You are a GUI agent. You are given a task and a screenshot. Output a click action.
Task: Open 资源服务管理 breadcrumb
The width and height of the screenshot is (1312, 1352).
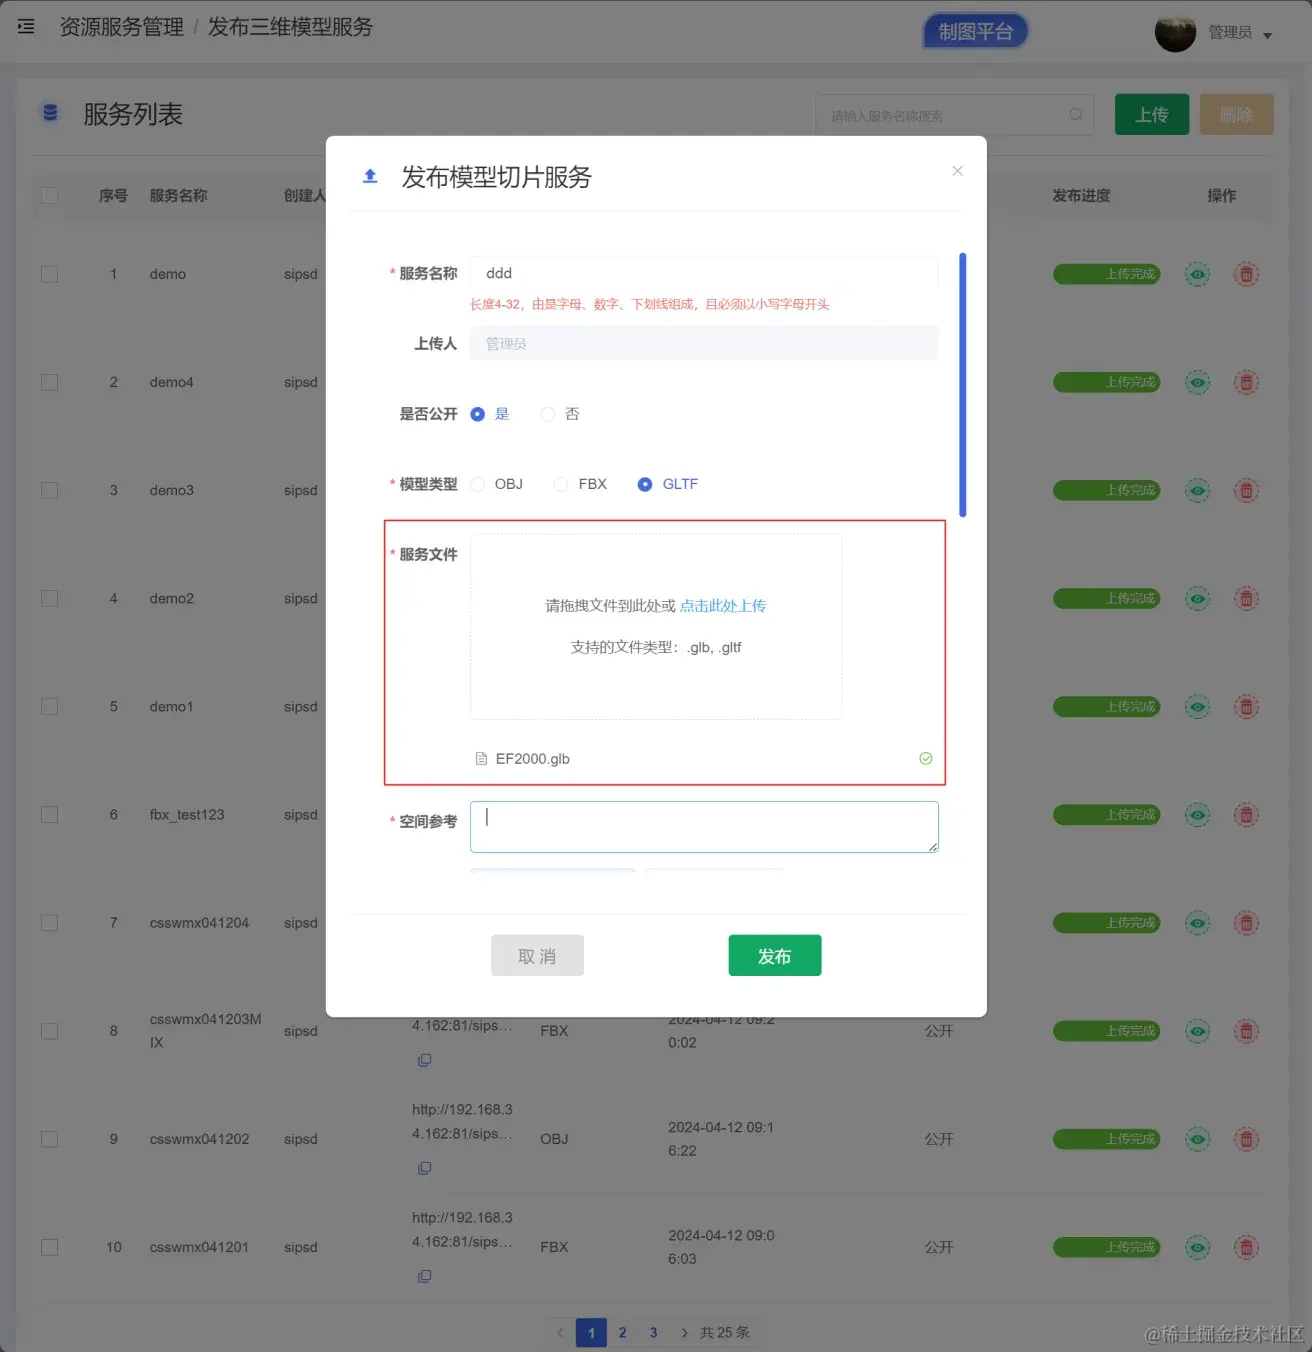coord(121,27)
